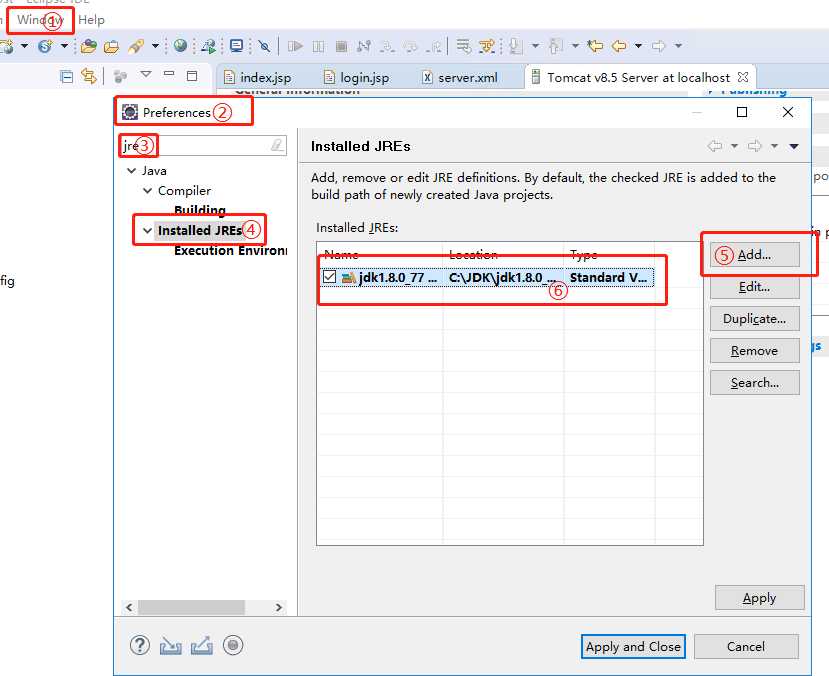The image size is (829, 676).
Task: Open the Help menu
Action: pos(91,20)
